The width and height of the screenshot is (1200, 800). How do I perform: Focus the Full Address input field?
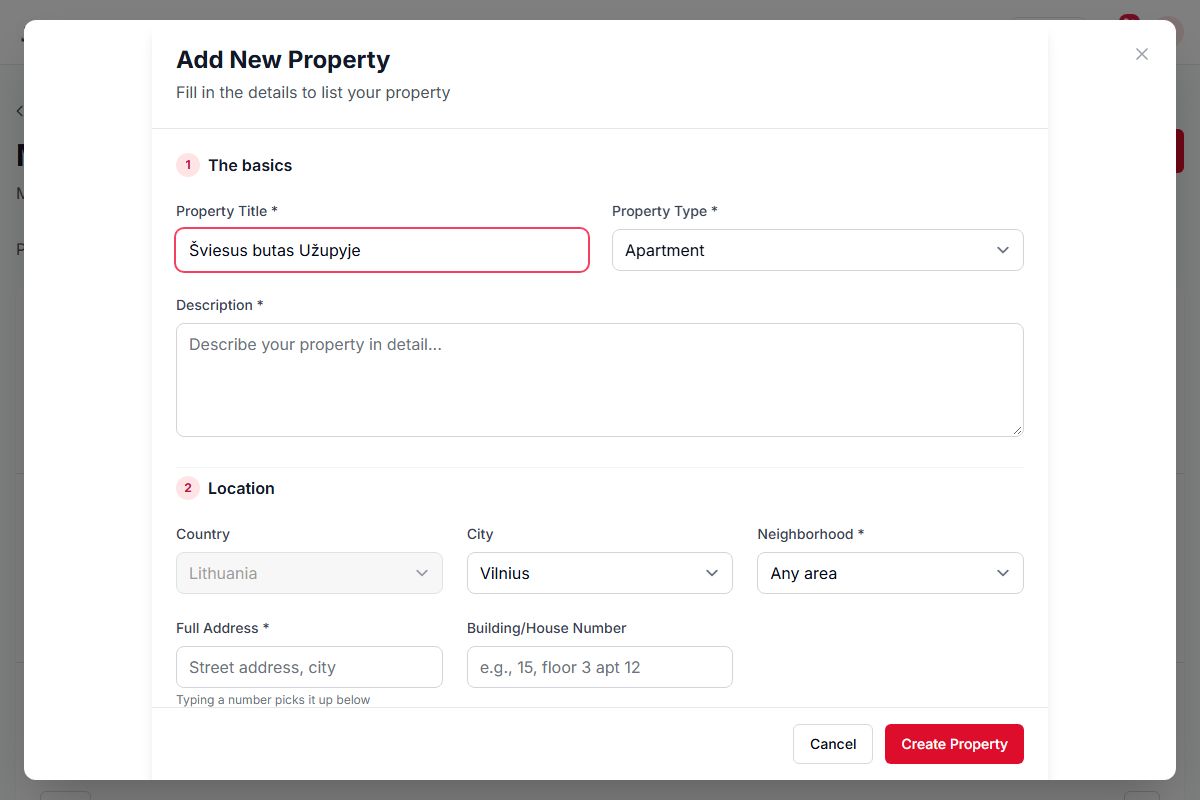pyautogui.click(x=309, y=667)
